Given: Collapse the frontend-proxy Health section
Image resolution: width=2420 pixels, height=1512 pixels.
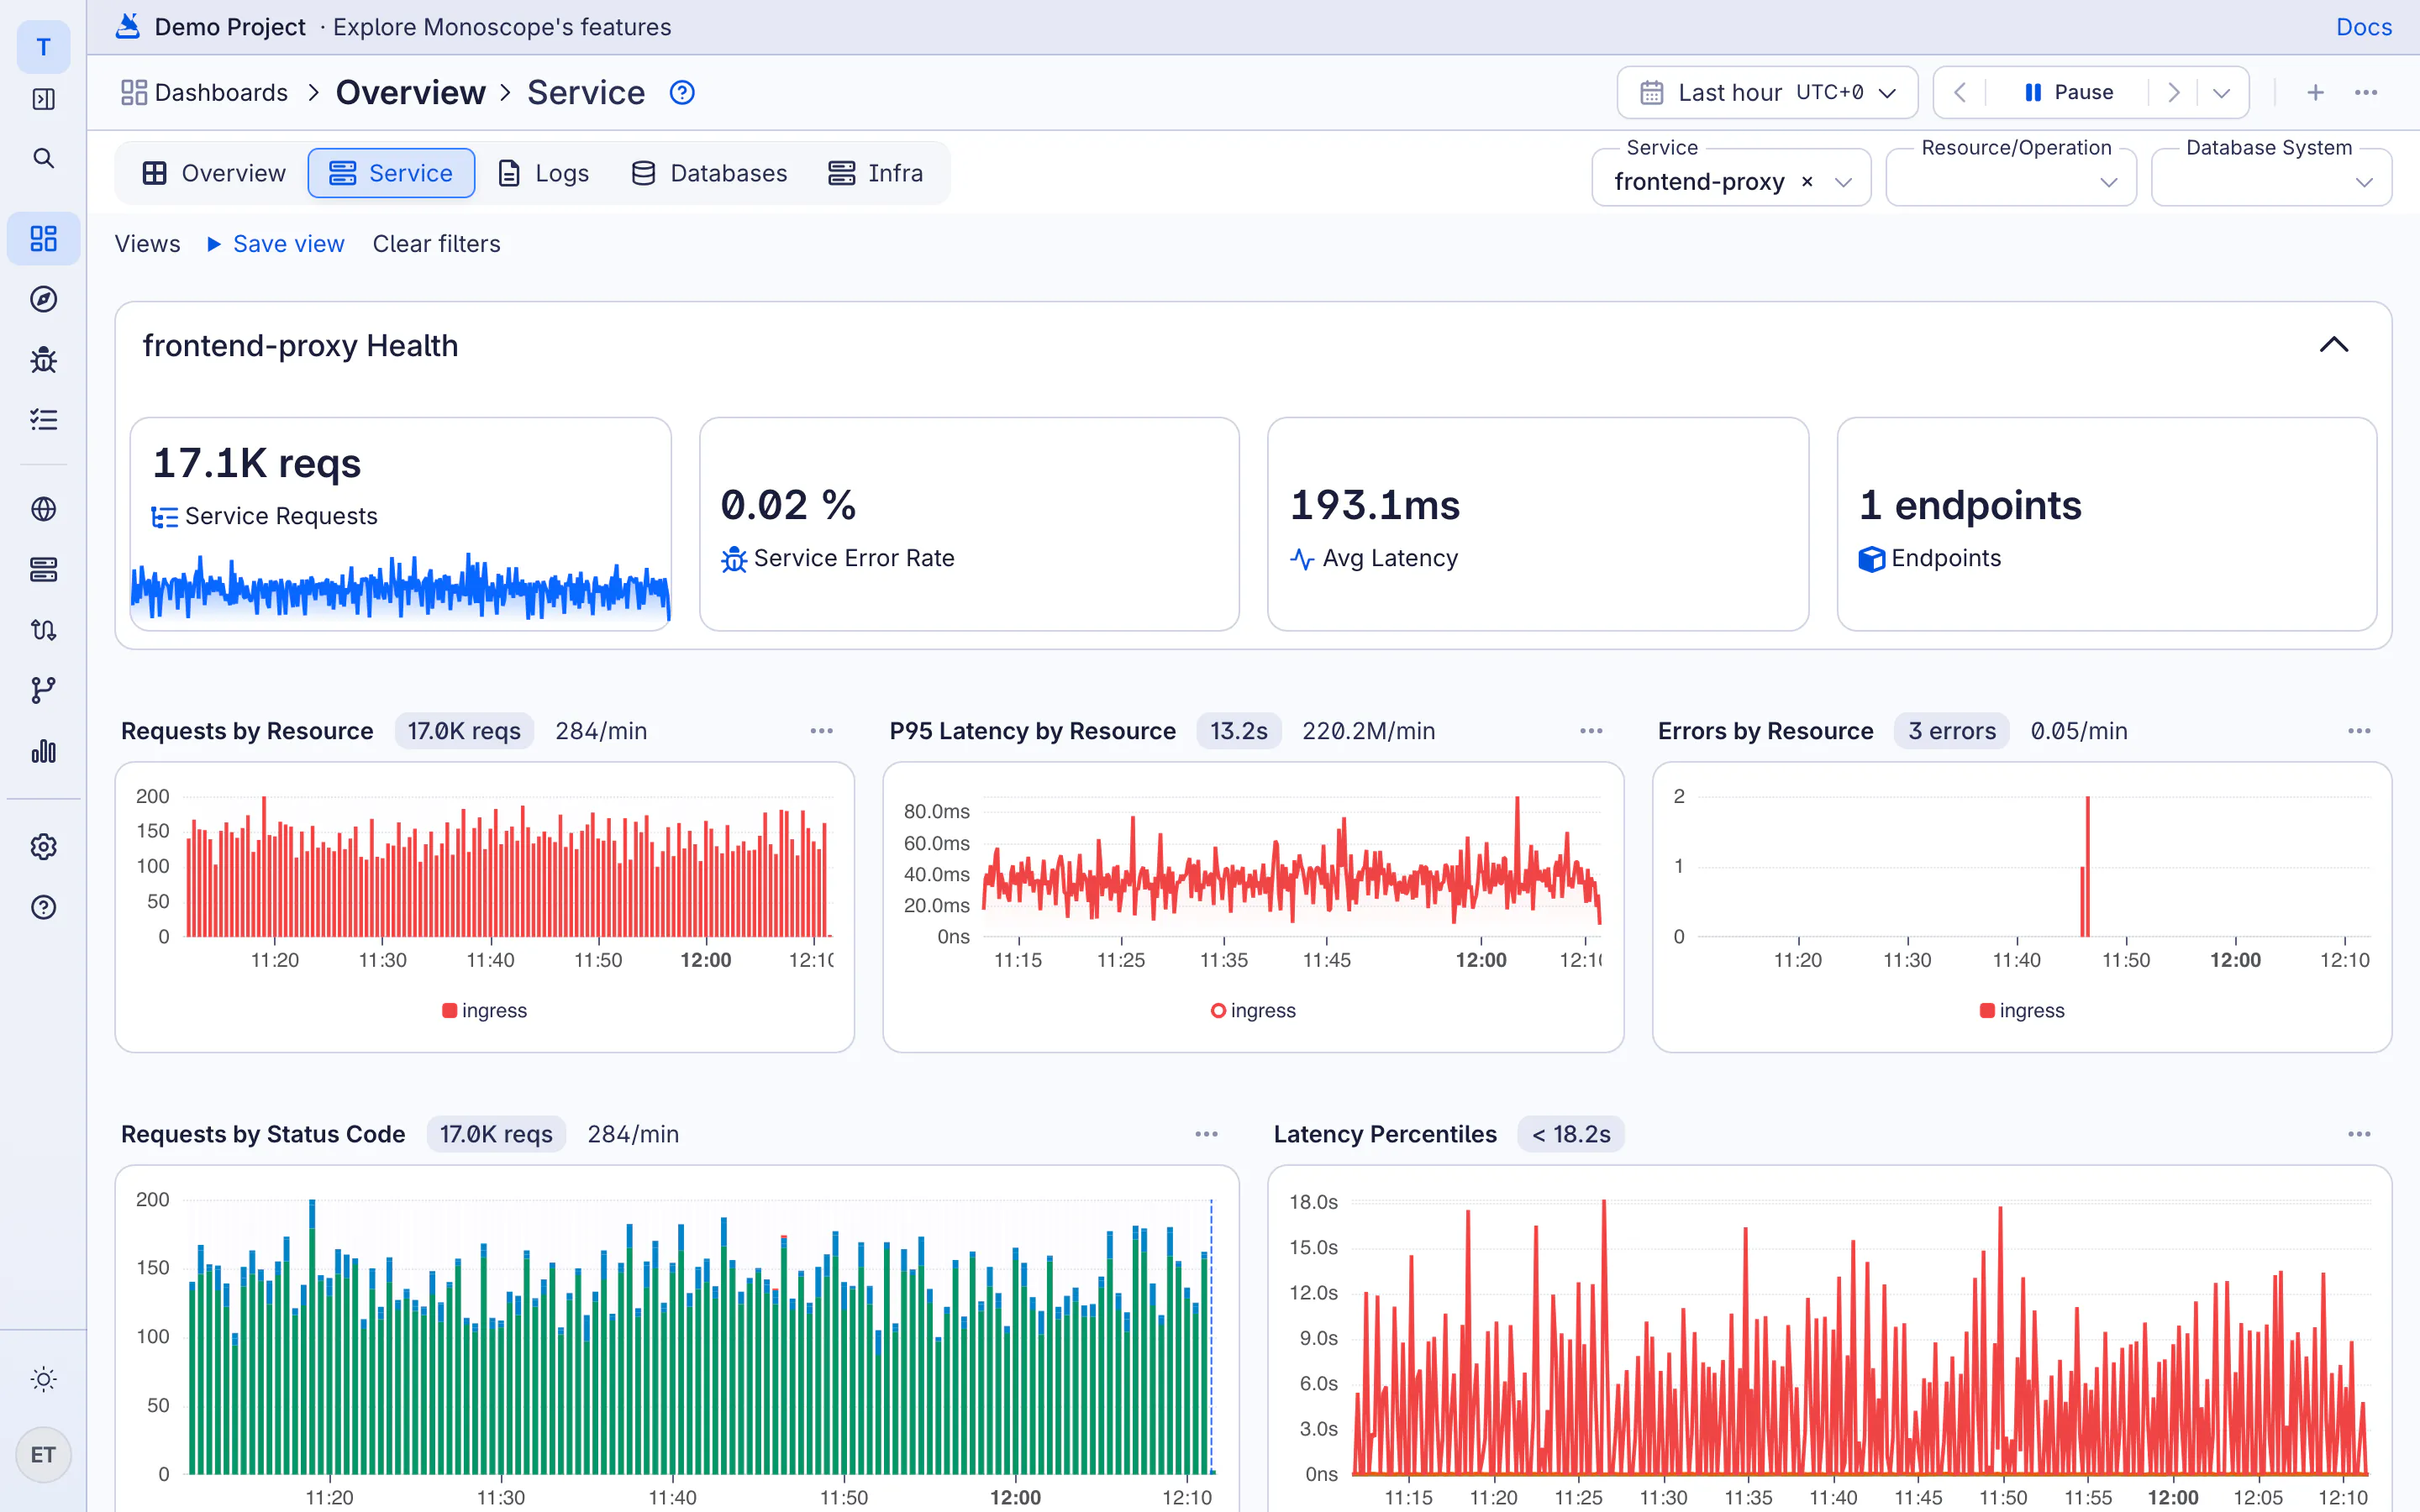Looking at the screenshot, I should (x=2333, y=345).
